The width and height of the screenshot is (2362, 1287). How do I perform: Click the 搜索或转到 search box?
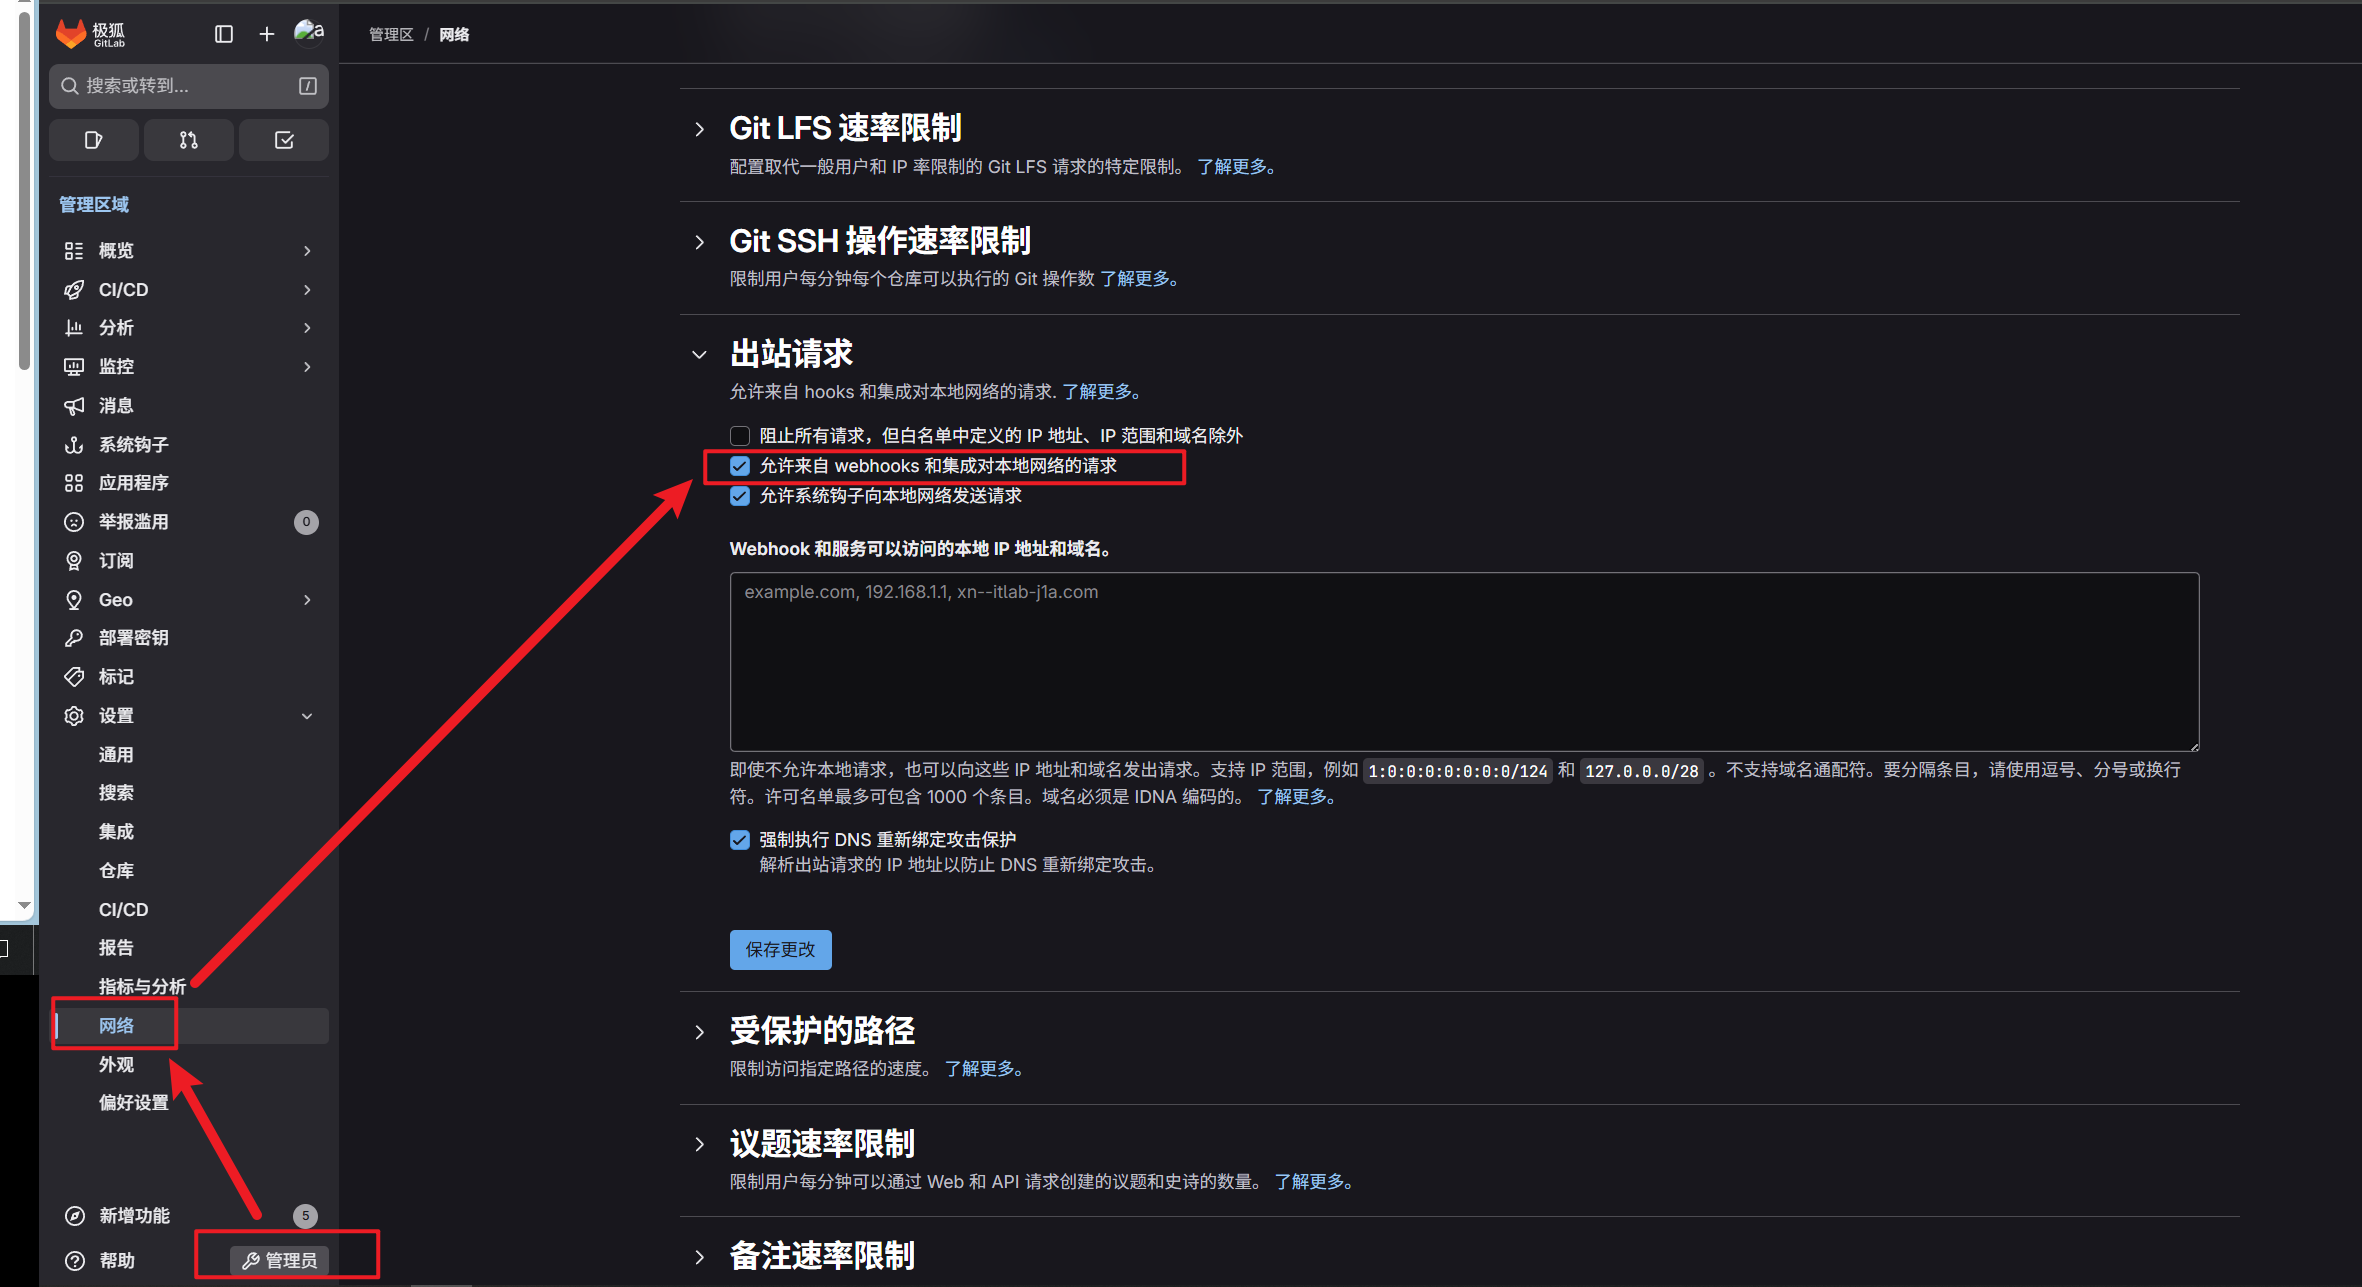pos(189,86)
